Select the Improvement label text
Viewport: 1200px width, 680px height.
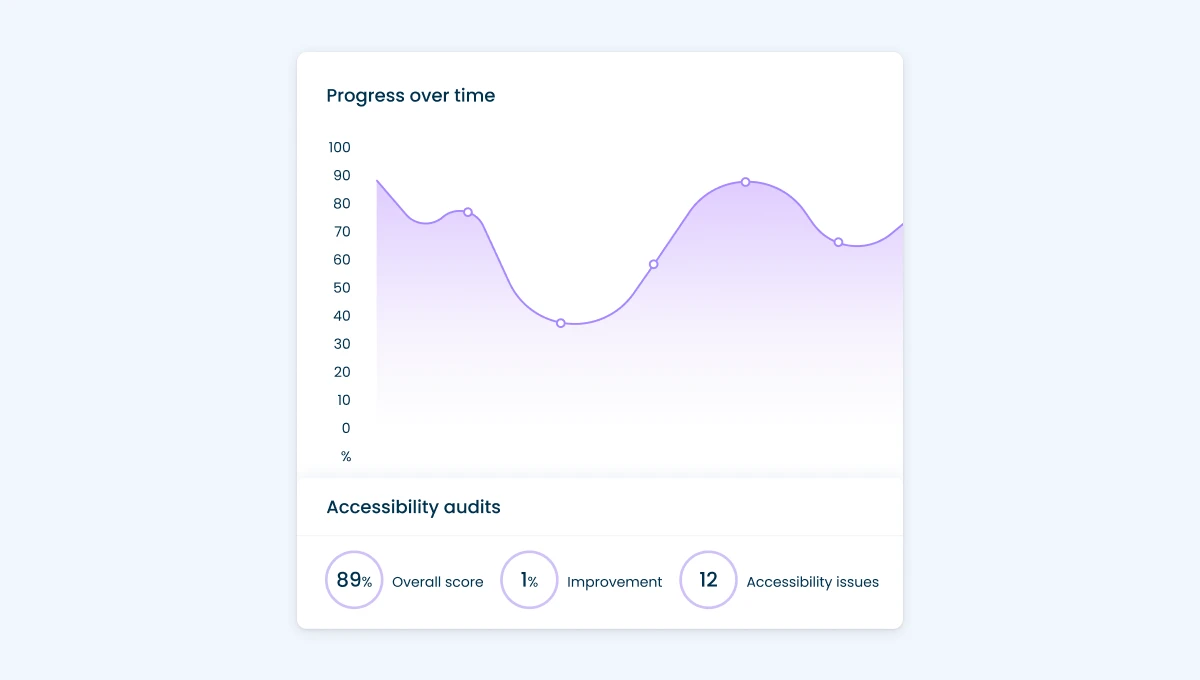click(614, 581)
